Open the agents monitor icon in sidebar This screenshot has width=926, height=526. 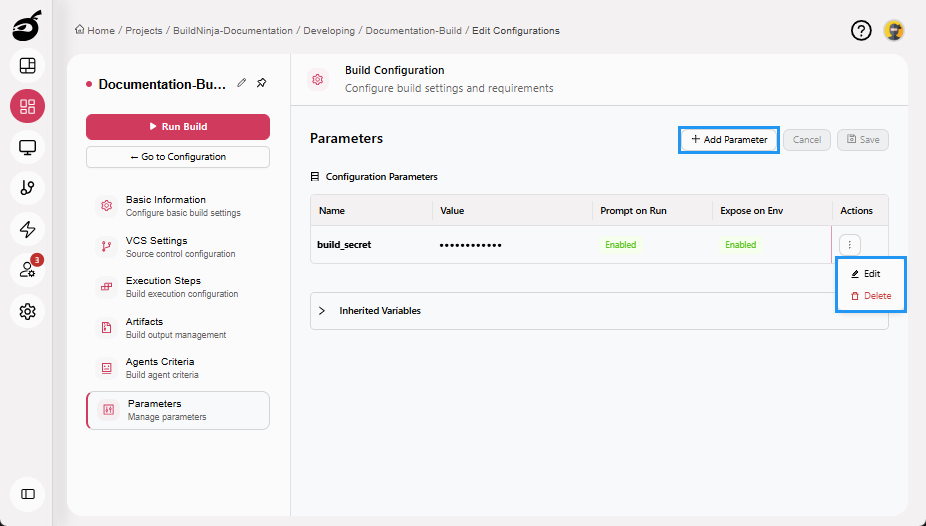tap(27, 148)
